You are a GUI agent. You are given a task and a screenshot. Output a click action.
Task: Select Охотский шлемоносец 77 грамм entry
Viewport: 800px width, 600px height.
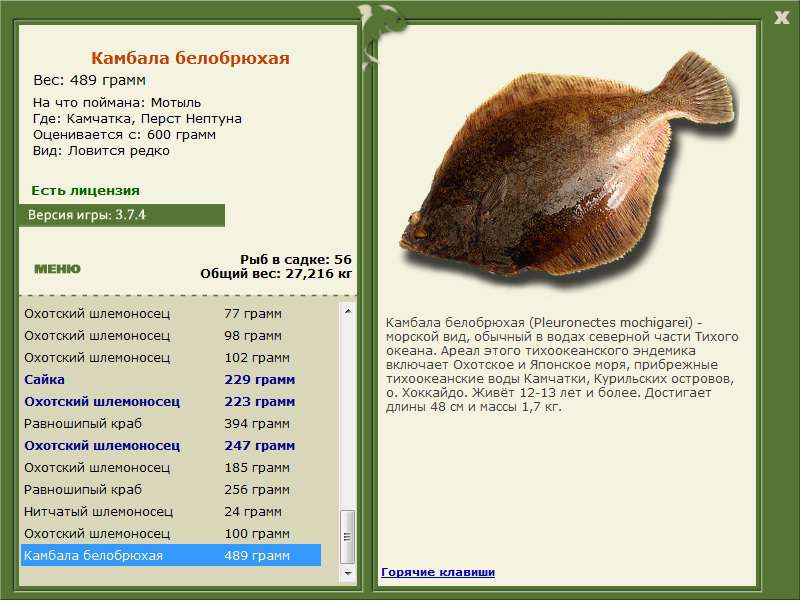171,314
